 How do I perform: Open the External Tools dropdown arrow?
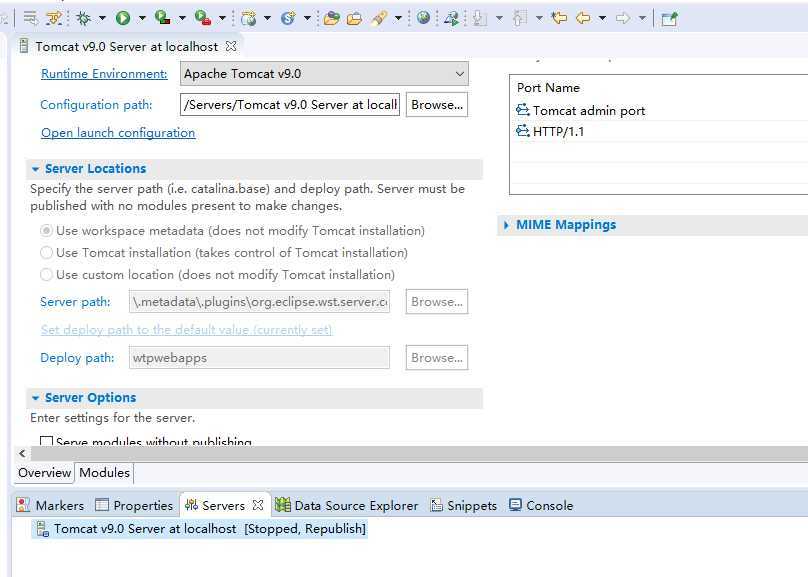pyautogui.click(x=223, y=19)
